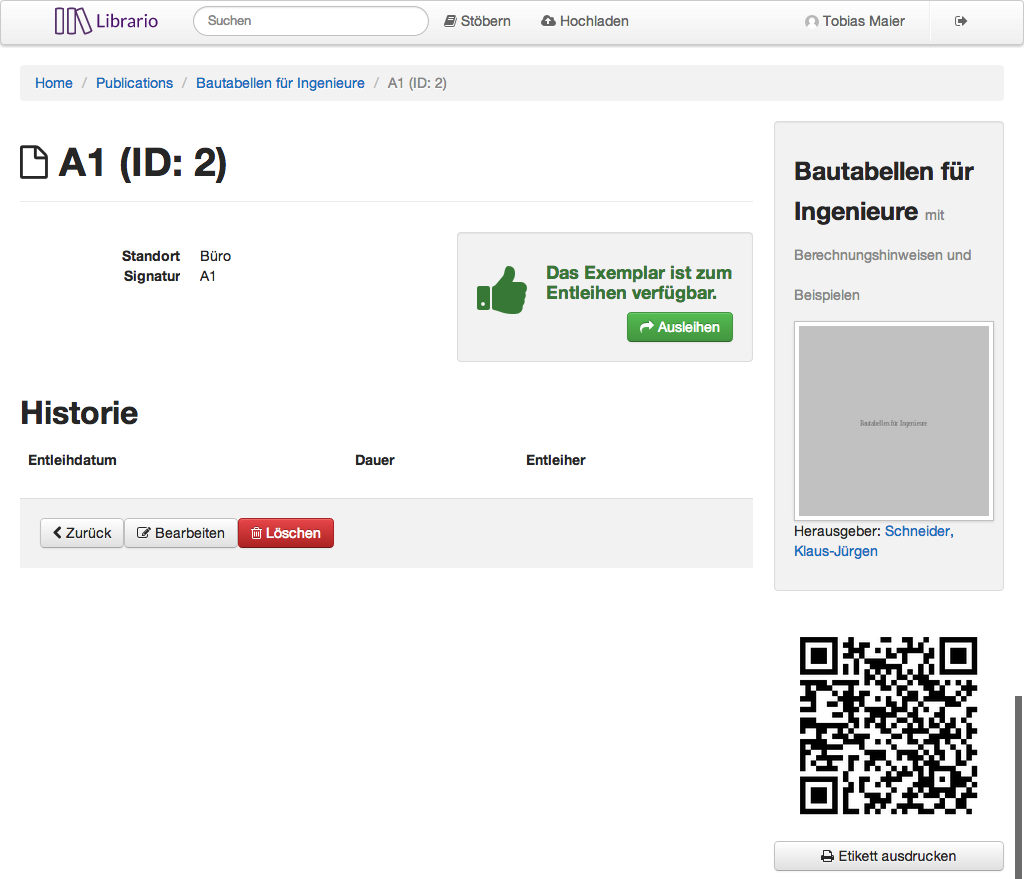Click the logout icon in navbar
The height and width of the screenshot is (879, 1024).
tap(961, 21)
